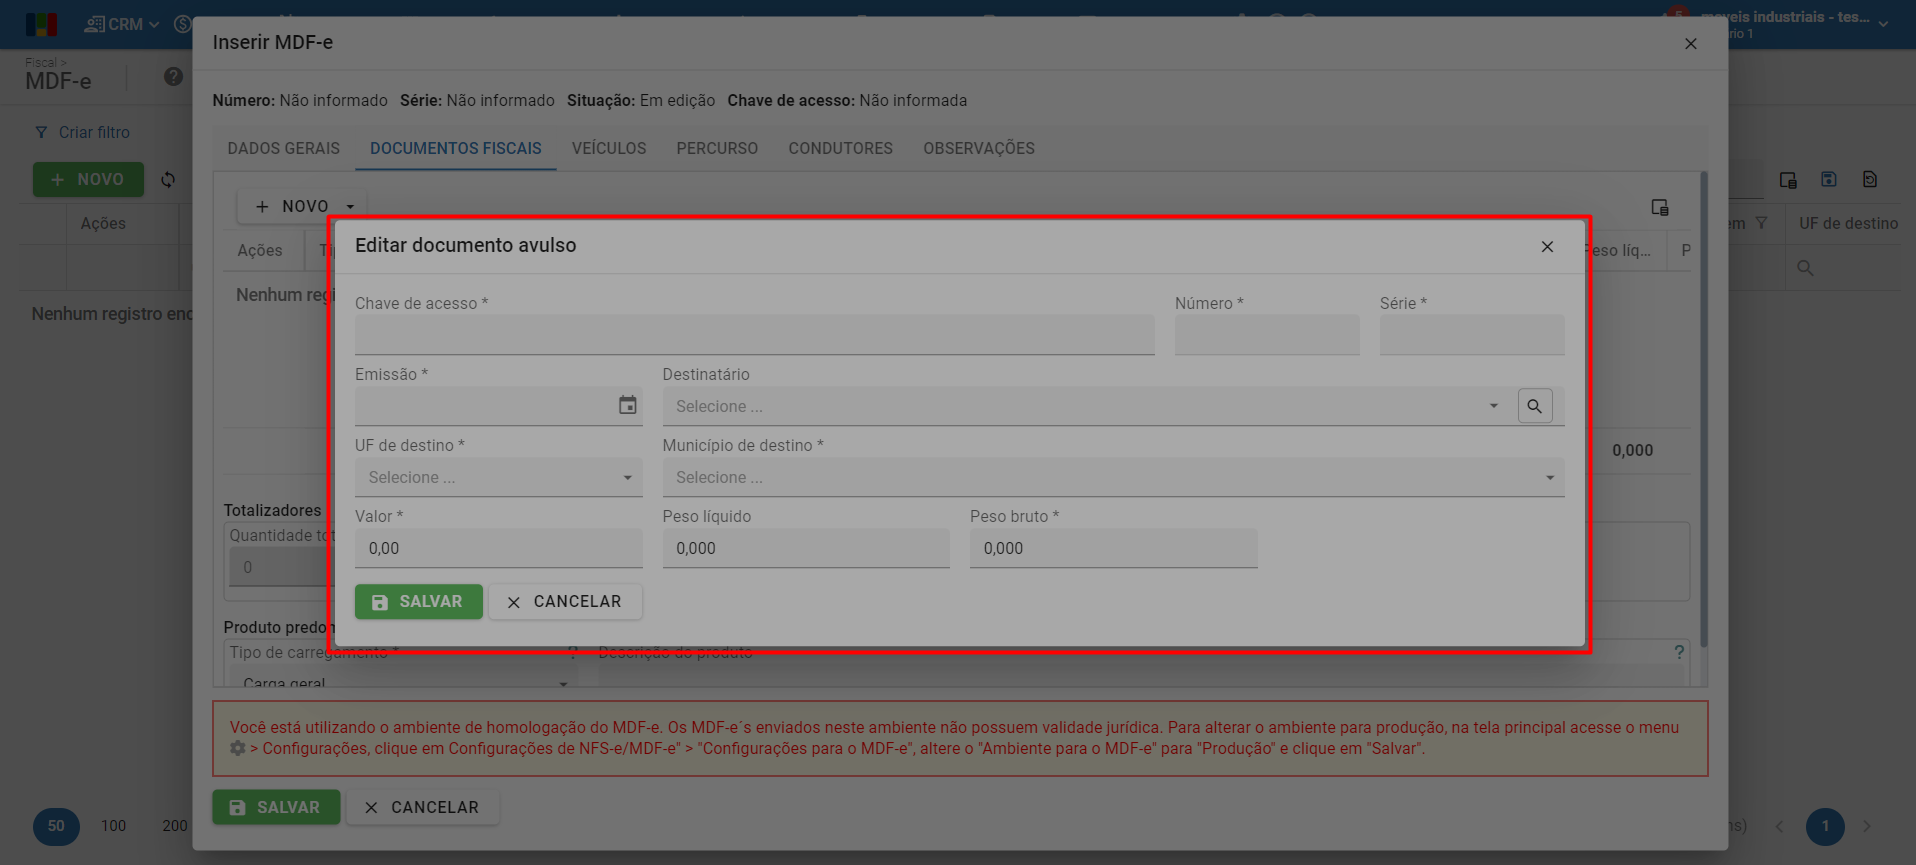The width and height of the screenshot is (1916, 865).
Task: Click SALVAR in Editar documento avulso dialog
Action: (x=419, y=602)
